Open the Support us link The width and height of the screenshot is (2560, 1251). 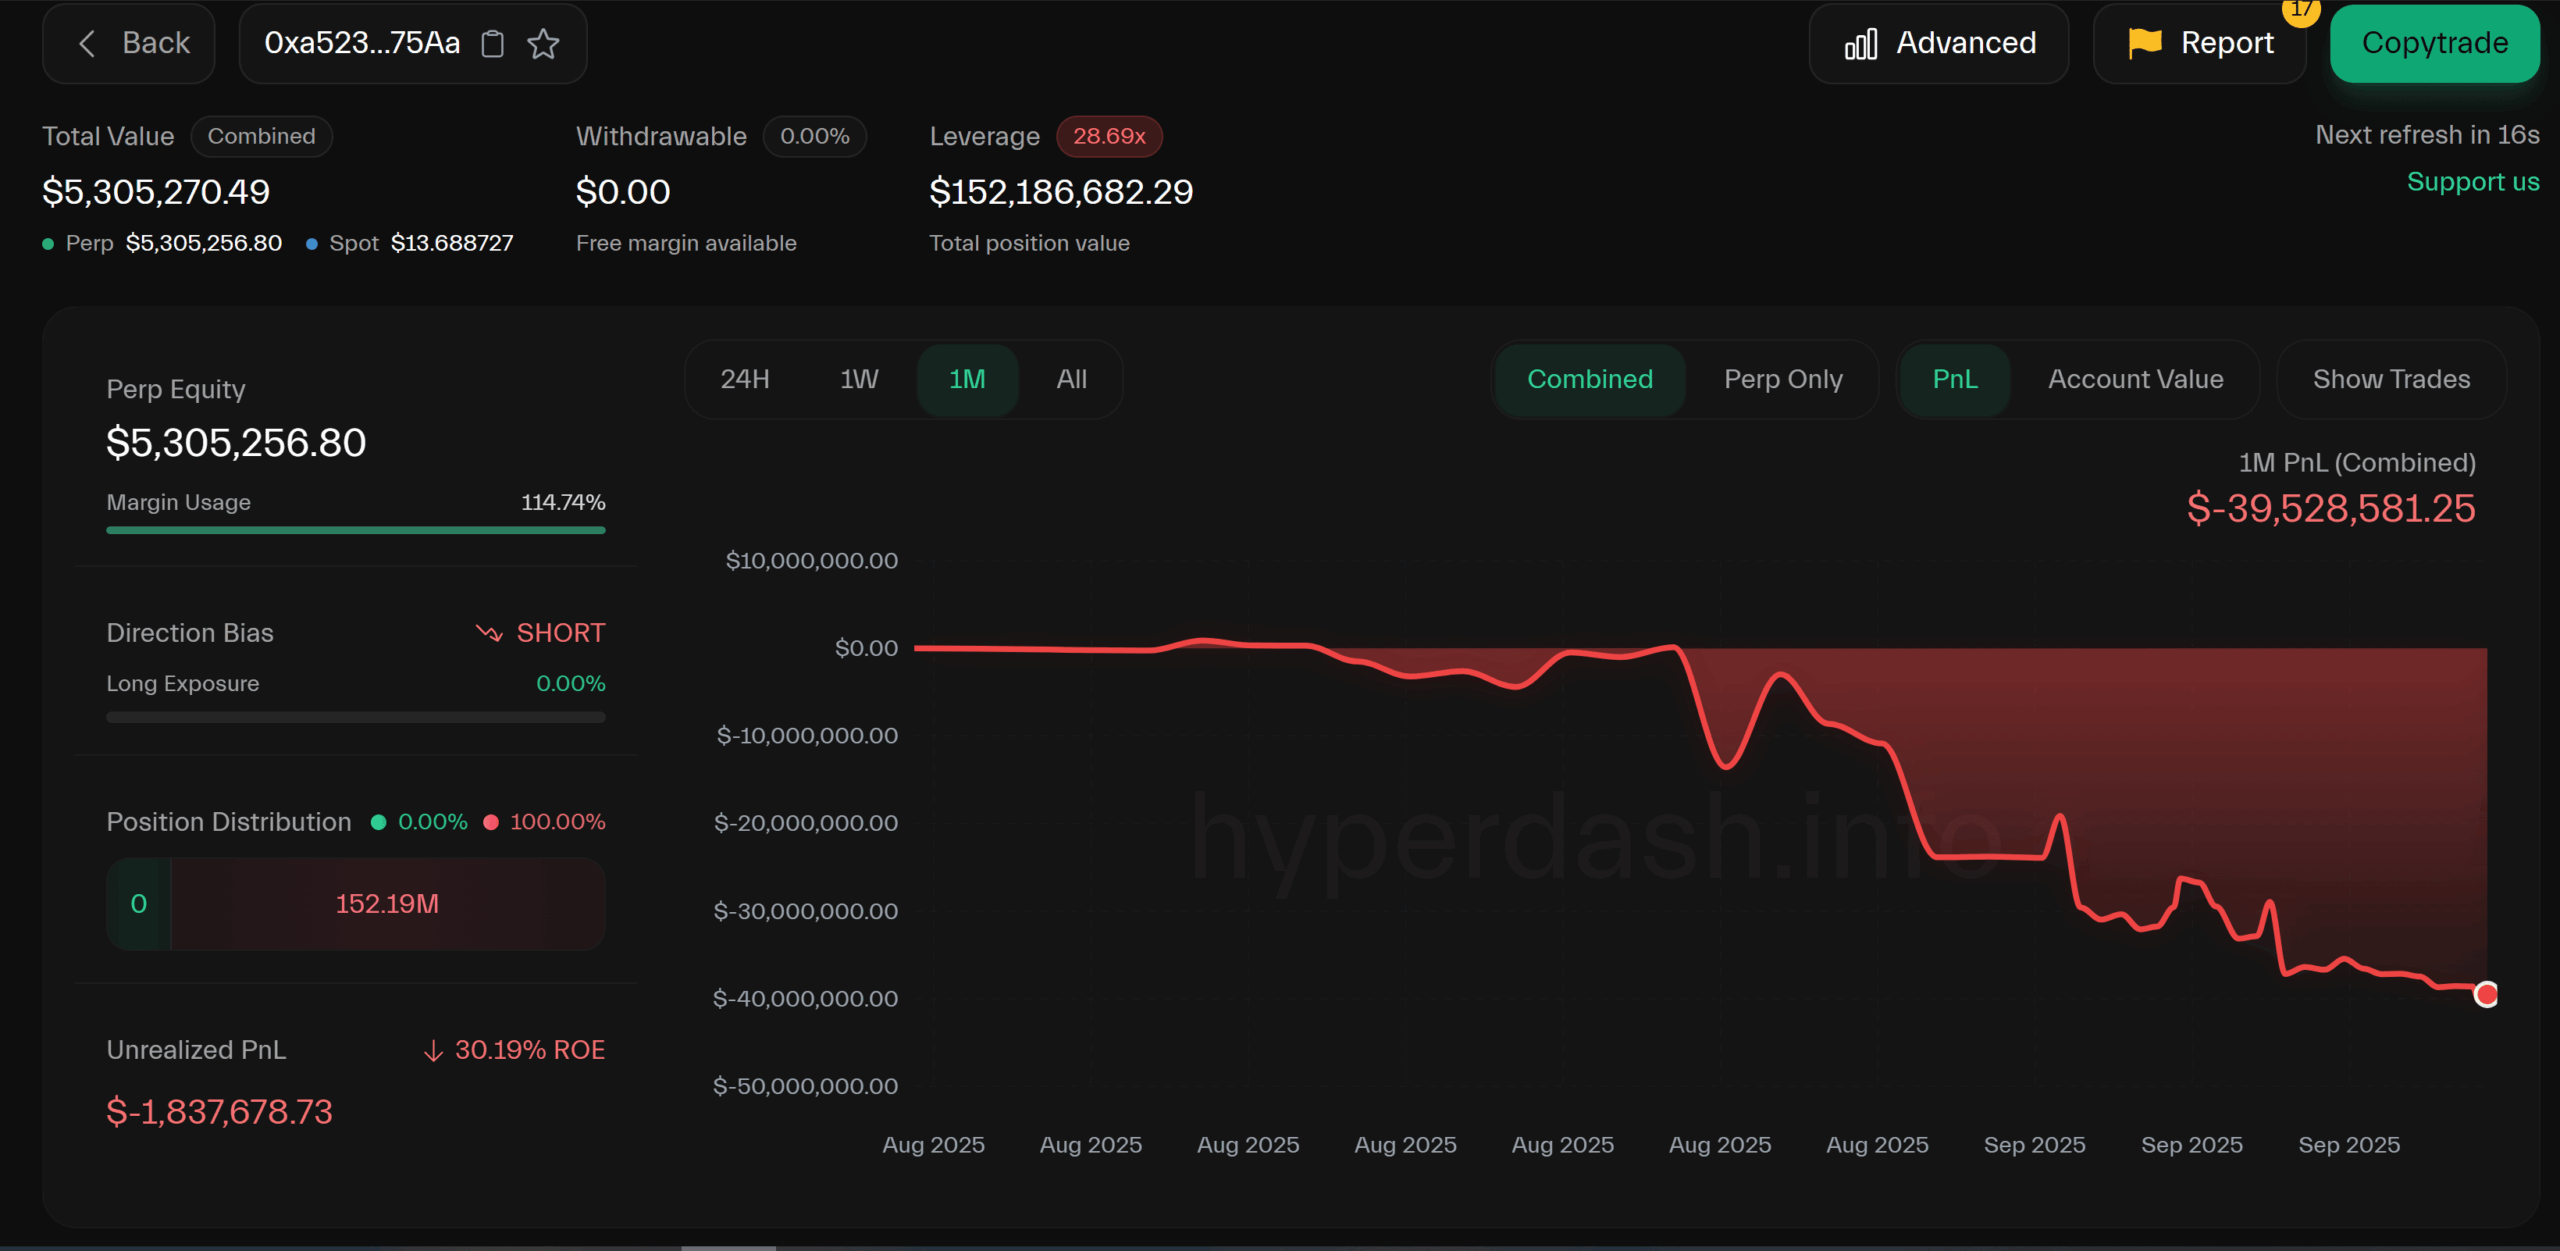coord(2473,182)
